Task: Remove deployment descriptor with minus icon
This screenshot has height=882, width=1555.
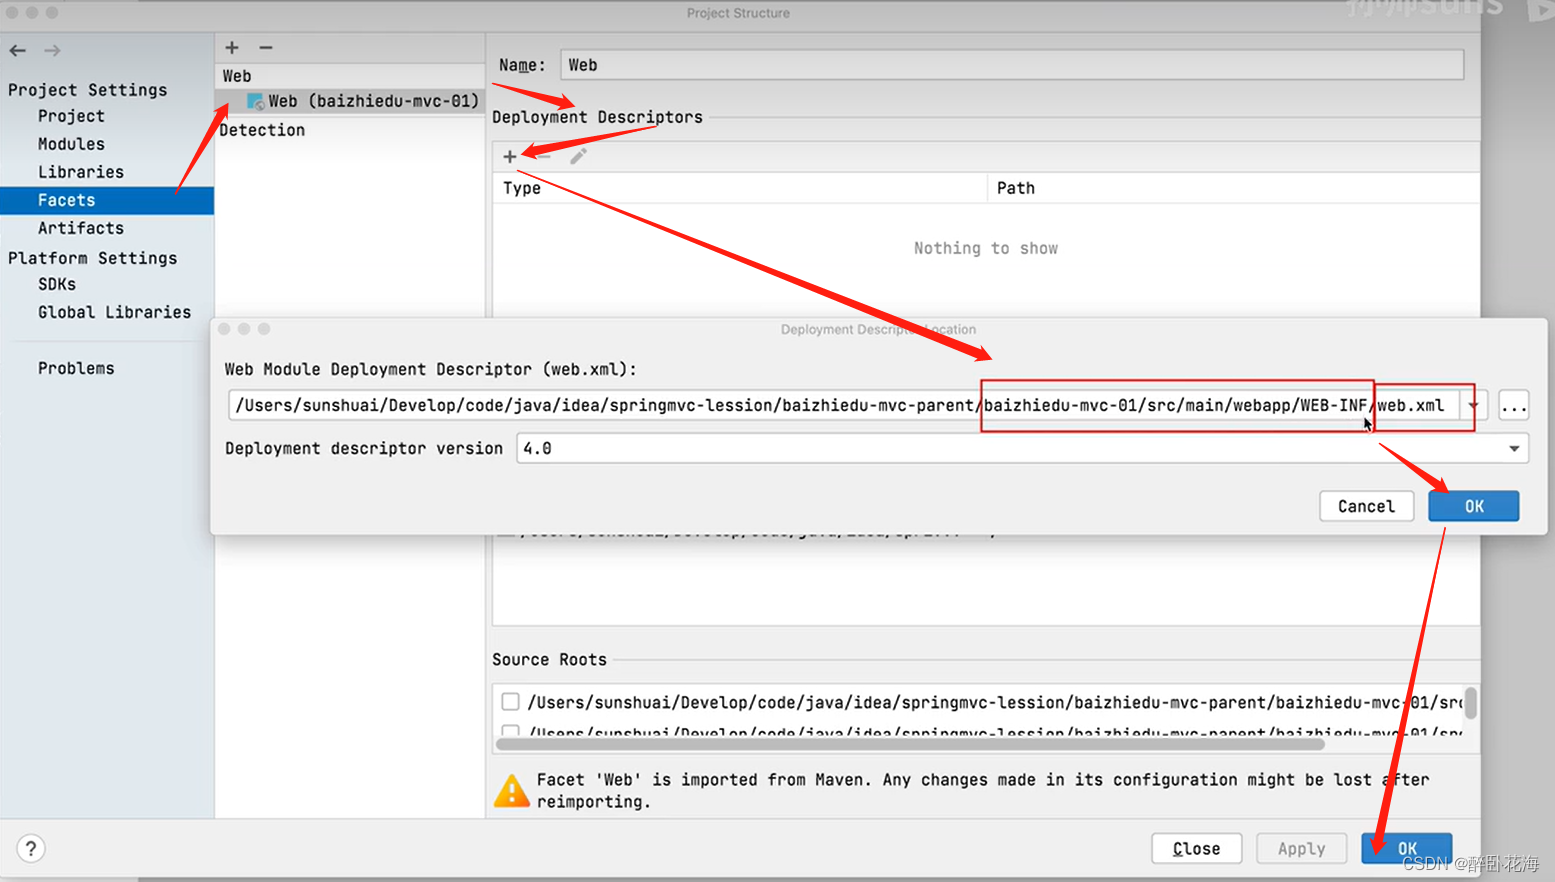Action: click(x=544, y=156)
